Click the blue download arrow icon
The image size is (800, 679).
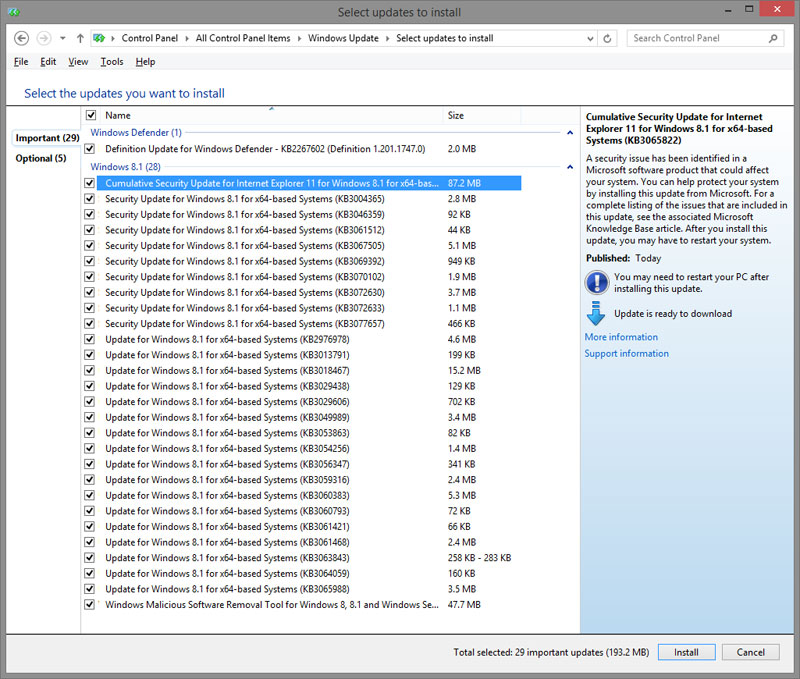pos(595,313)
